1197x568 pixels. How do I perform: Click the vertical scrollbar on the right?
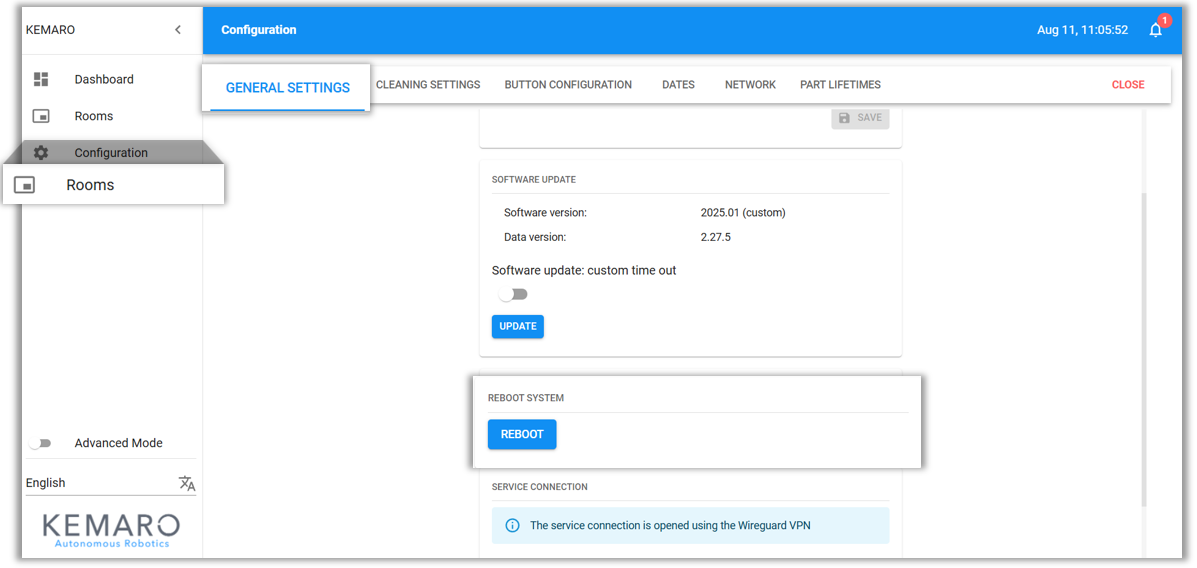(x=1145, y=350)
